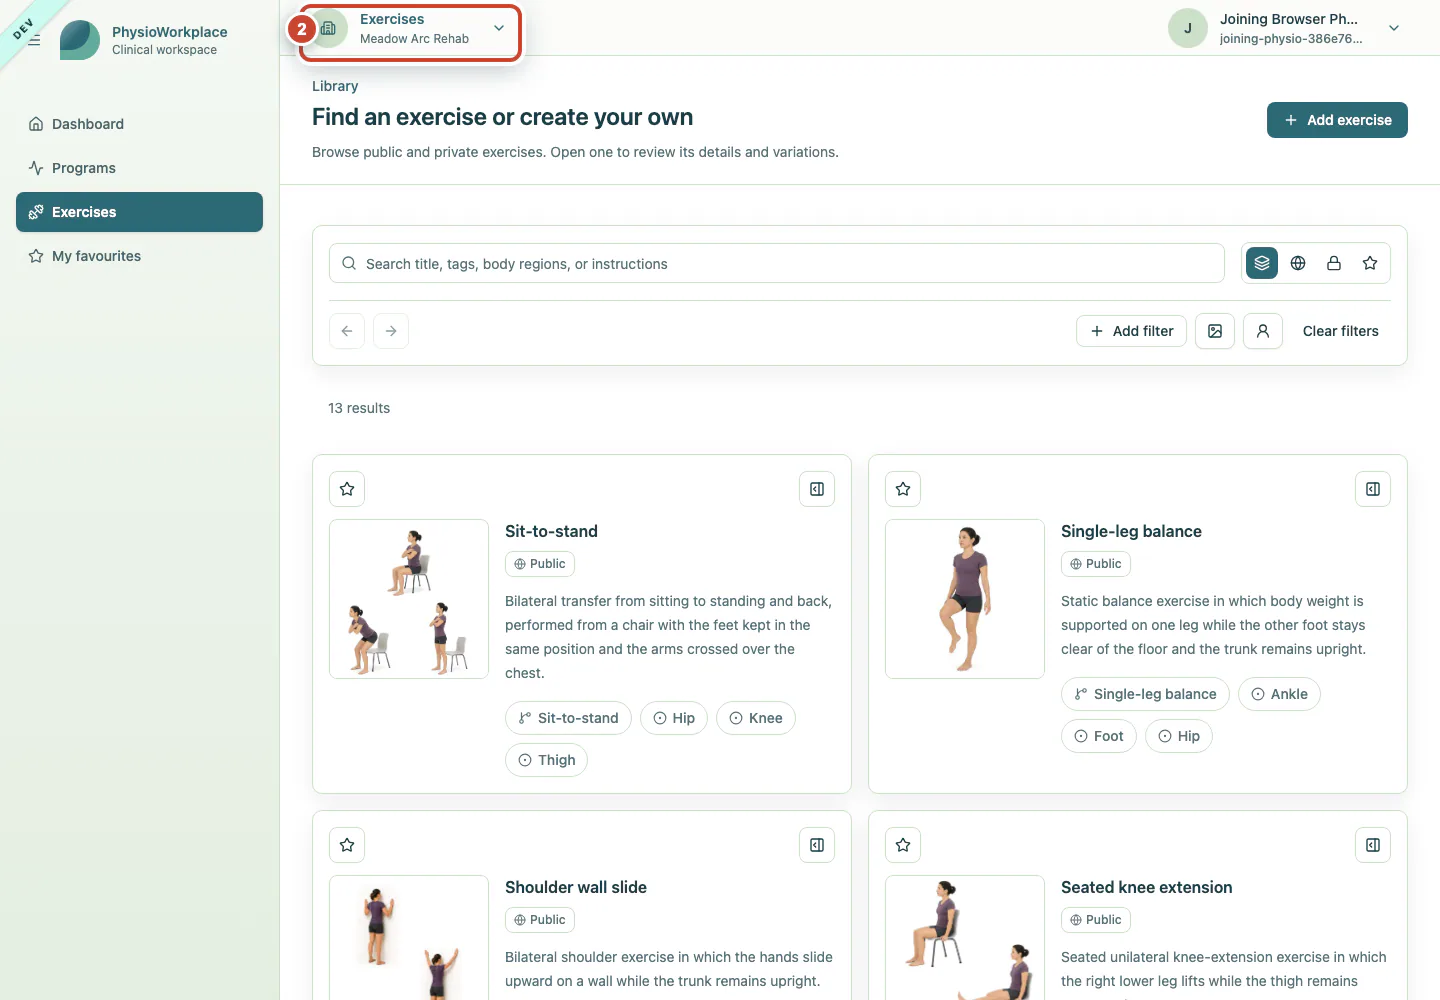Open My favourites in sidebar

point(139,256)
